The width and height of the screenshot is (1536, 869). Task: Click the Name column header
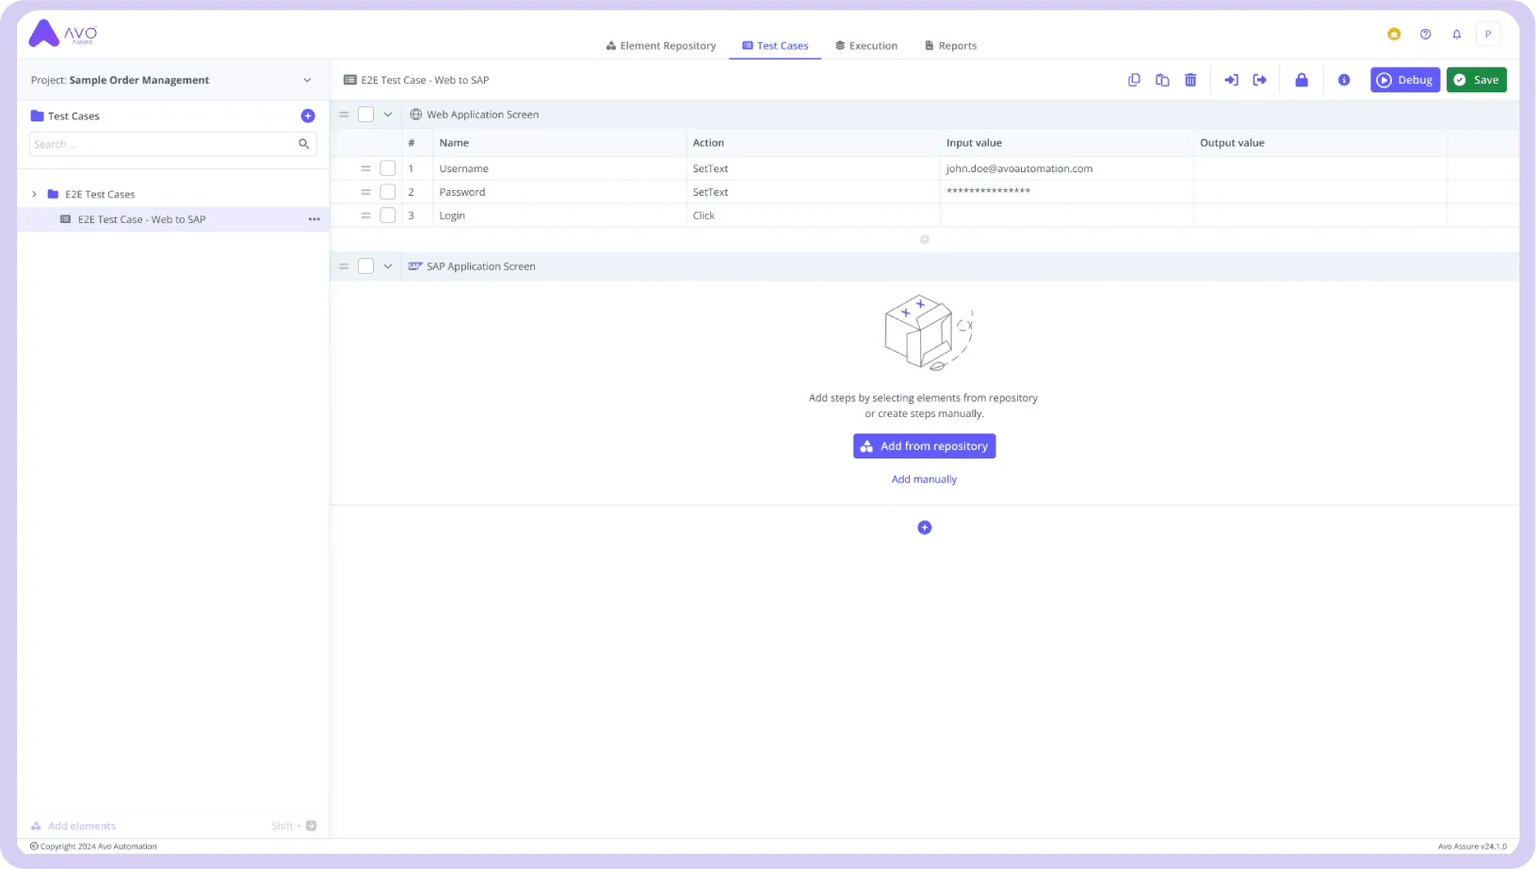[x=454, y=143]
